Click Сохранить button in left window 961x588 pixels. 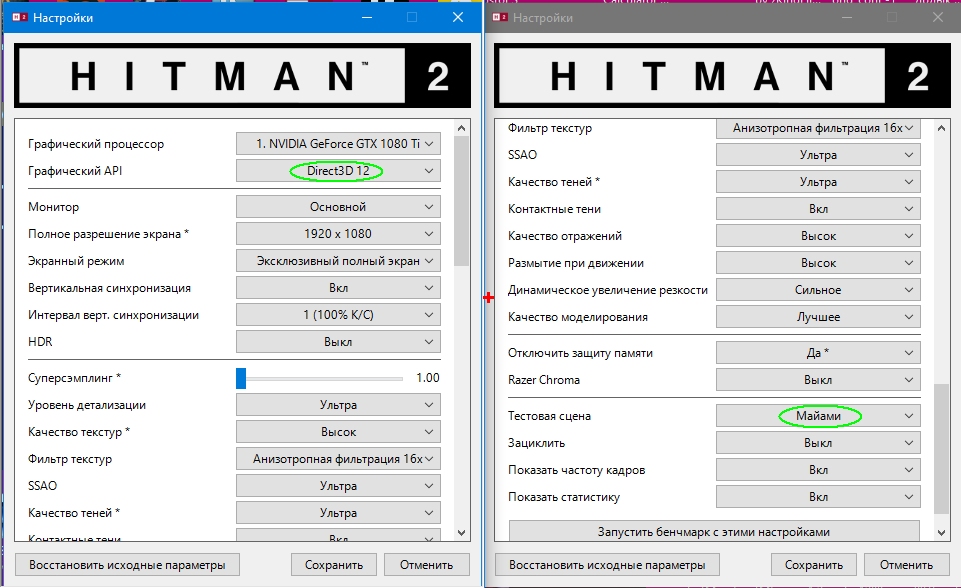coord(334,565)
